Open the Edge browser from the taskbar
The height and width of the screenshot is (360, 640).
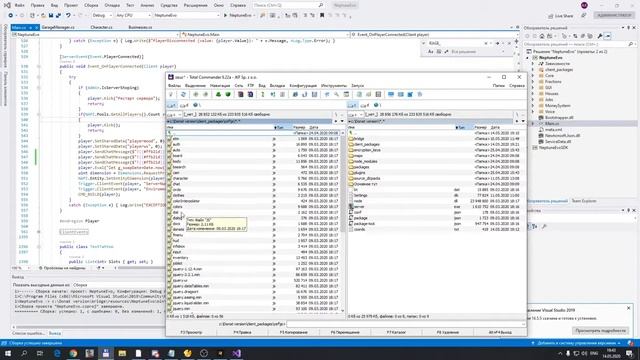pyautogui.click(x=57, y=353)
